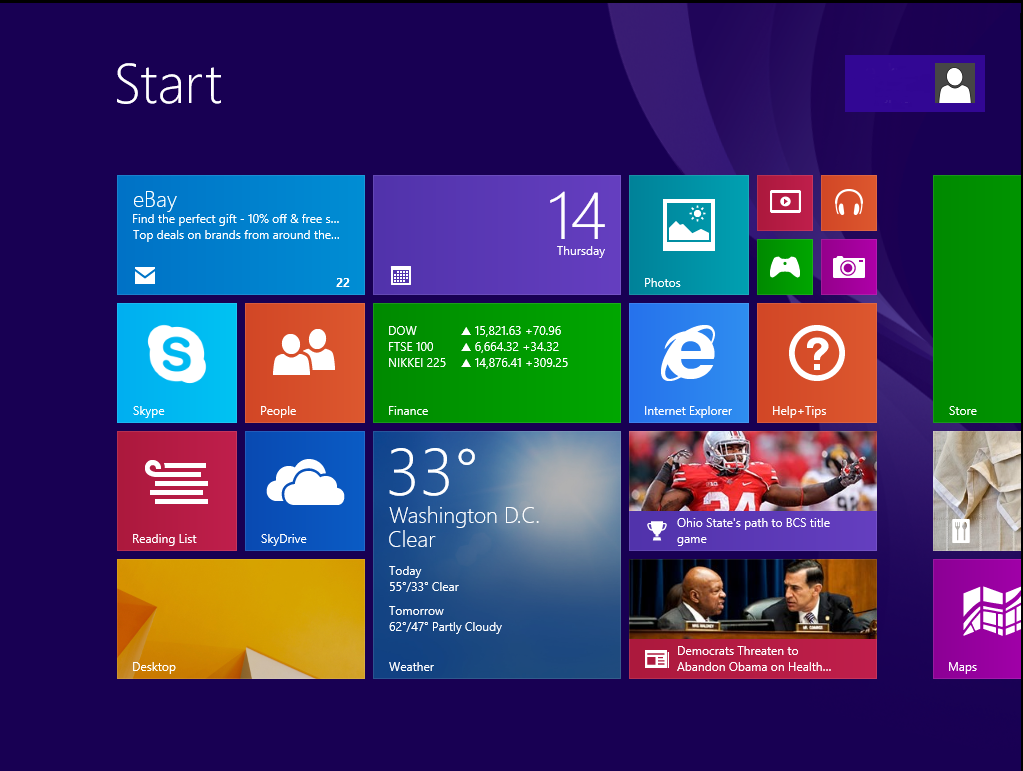
Task: Open the Food & Drink tile
Action: (x=977, y=491)
